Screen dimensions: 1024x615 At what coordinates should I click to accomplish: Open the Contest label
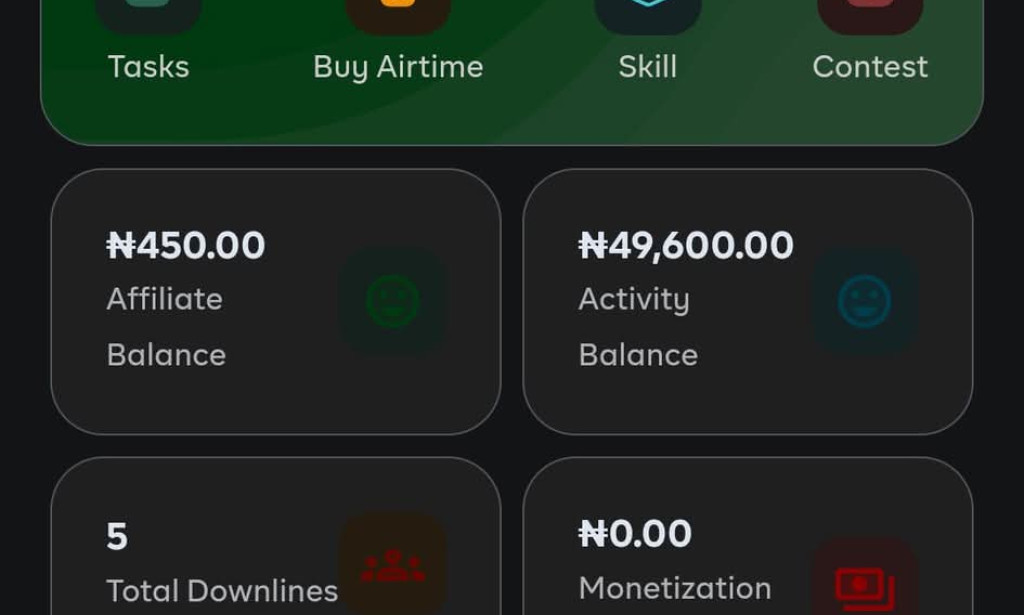tap(870, 67)
